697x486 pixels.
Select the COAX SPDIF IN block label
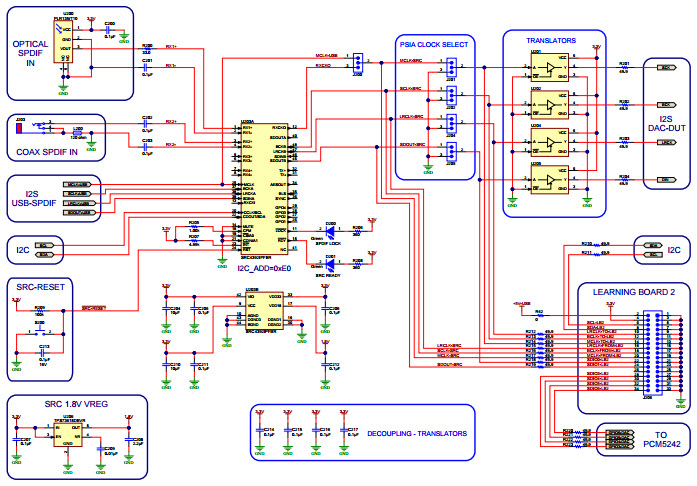(x=47, y=152)
